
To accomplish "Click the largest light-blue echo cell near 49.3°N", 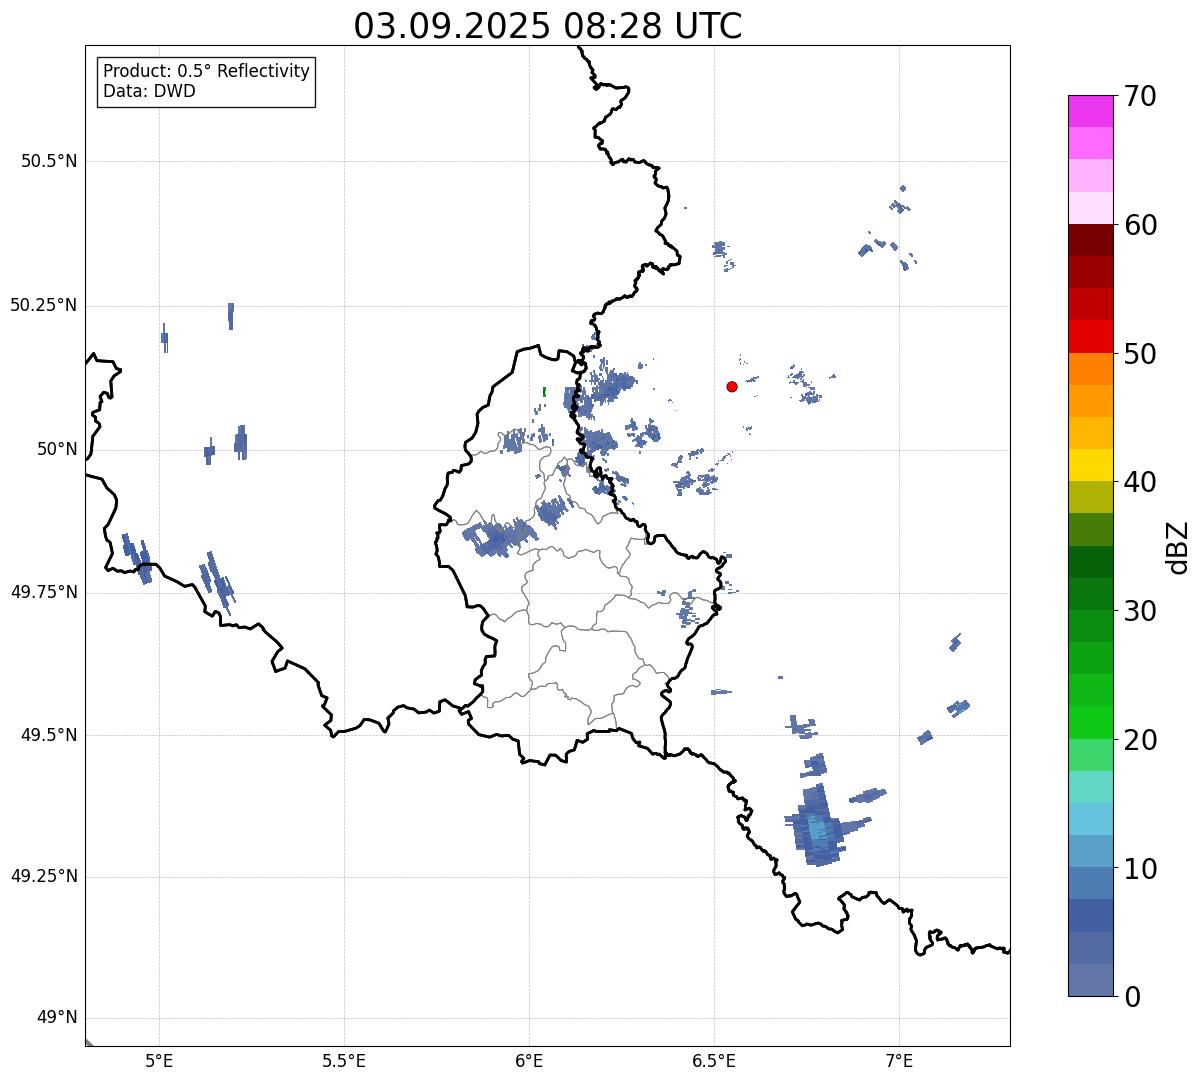I will click(x=819, y=826).
